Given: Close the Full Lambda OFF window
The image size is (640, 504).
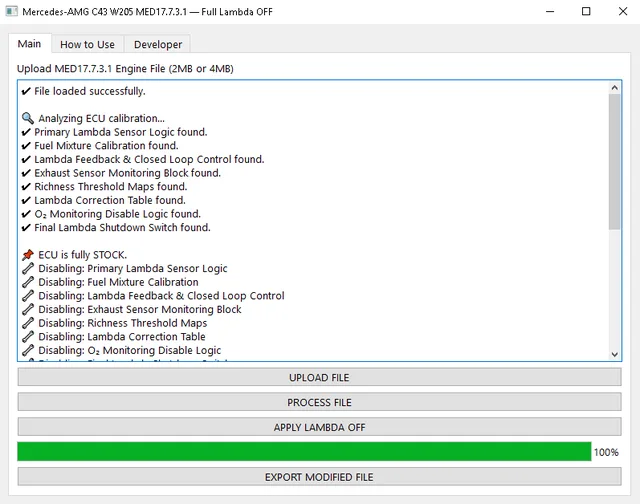Looking at the screenshot, I should click(622, 11).
